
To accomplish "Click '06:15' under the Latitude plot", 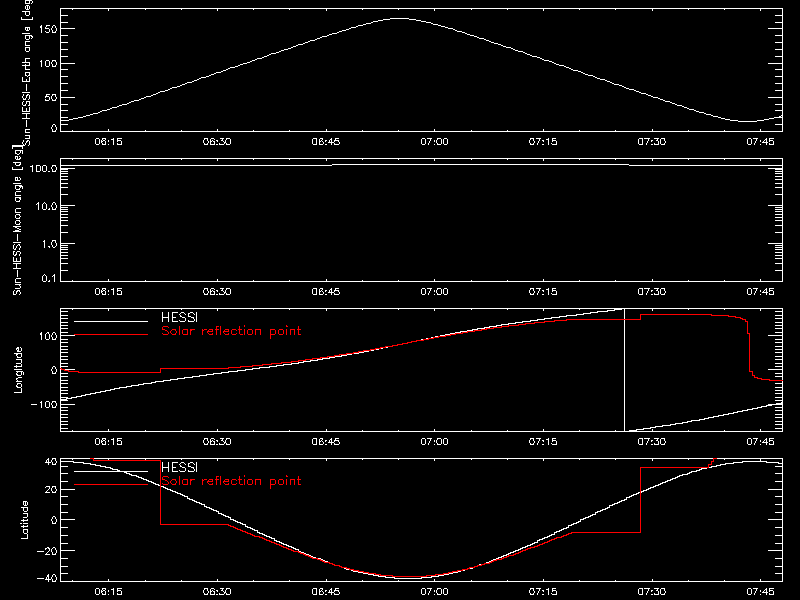I will click(x=108, y=591).
